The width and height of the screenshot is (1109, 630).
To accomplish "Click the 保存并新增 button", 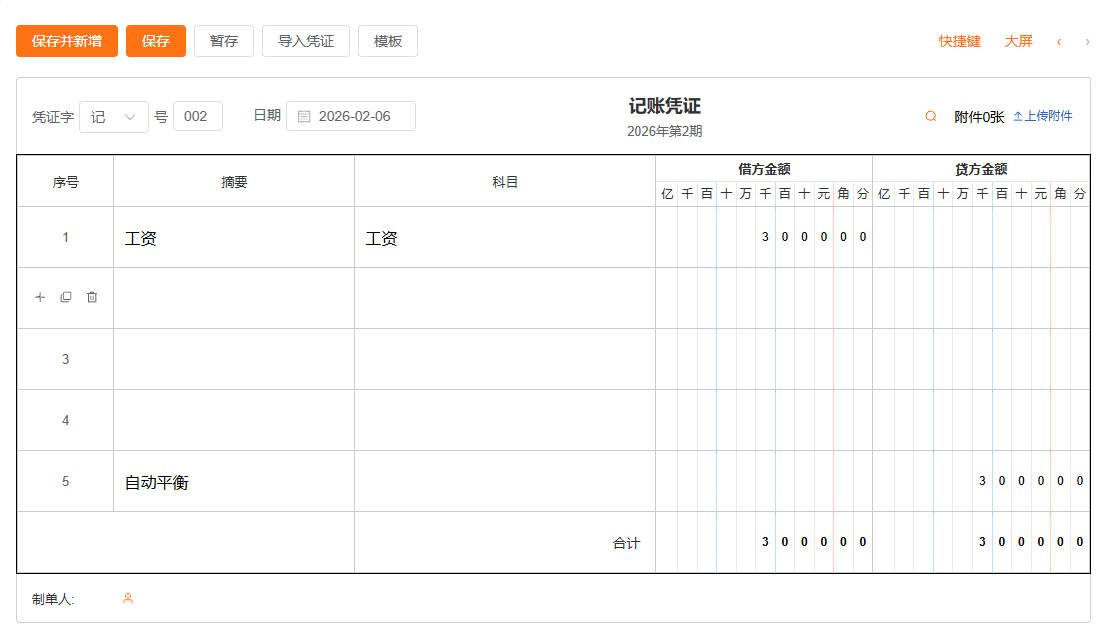I will 67,41.
